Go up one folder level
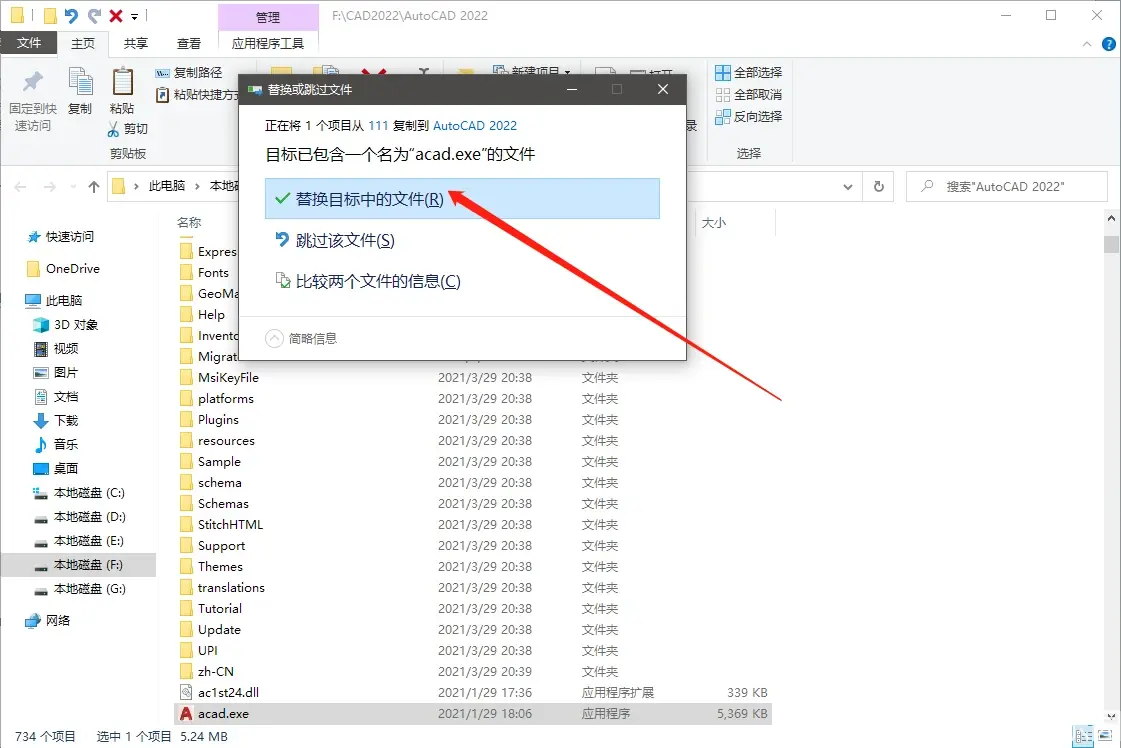Viewport: 1121px width, 748px height. click(x=94, y=187)
